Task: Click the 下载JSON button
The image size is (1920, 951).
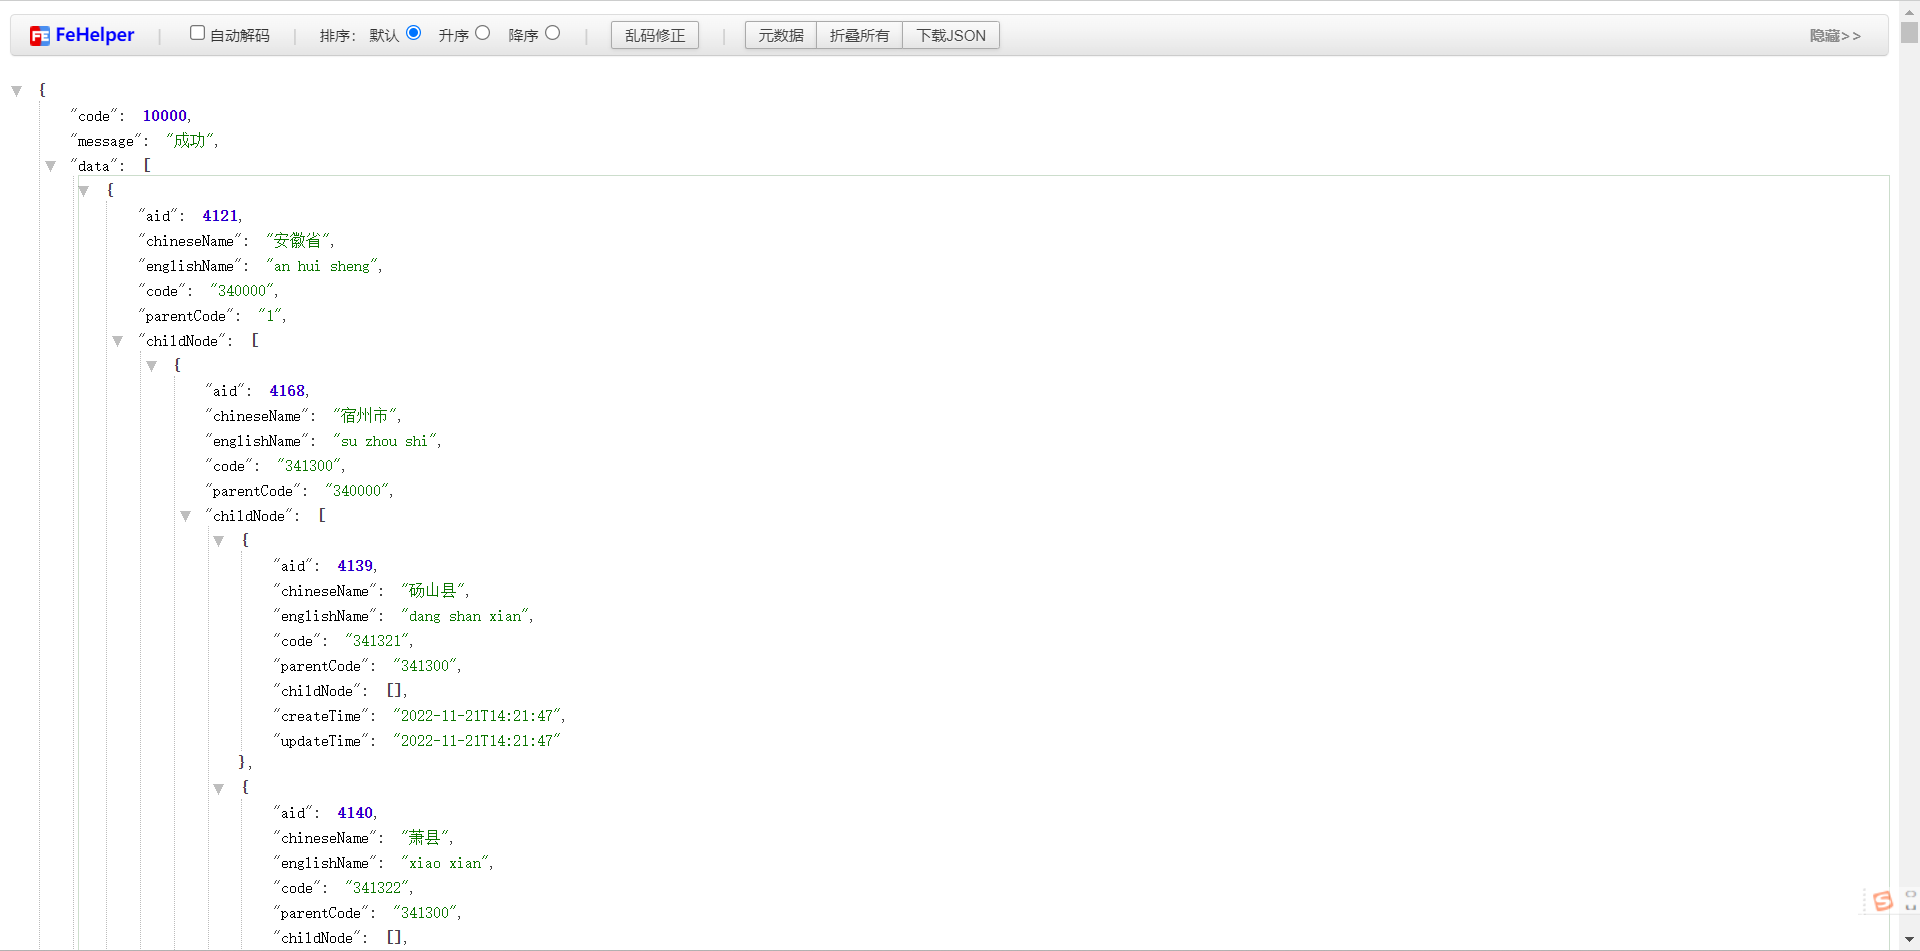Action: click(951, 35)
